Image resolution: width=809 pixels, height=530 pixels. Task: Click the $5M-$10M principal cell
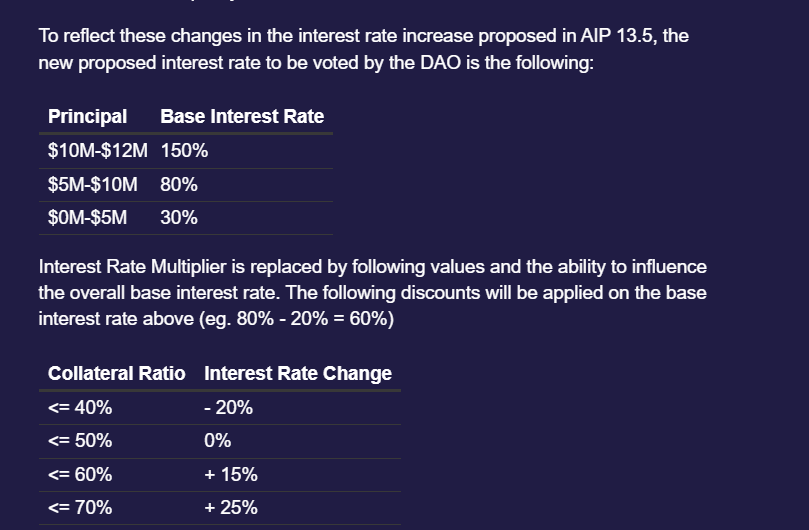pyautogui.click(x=92, y=185)
